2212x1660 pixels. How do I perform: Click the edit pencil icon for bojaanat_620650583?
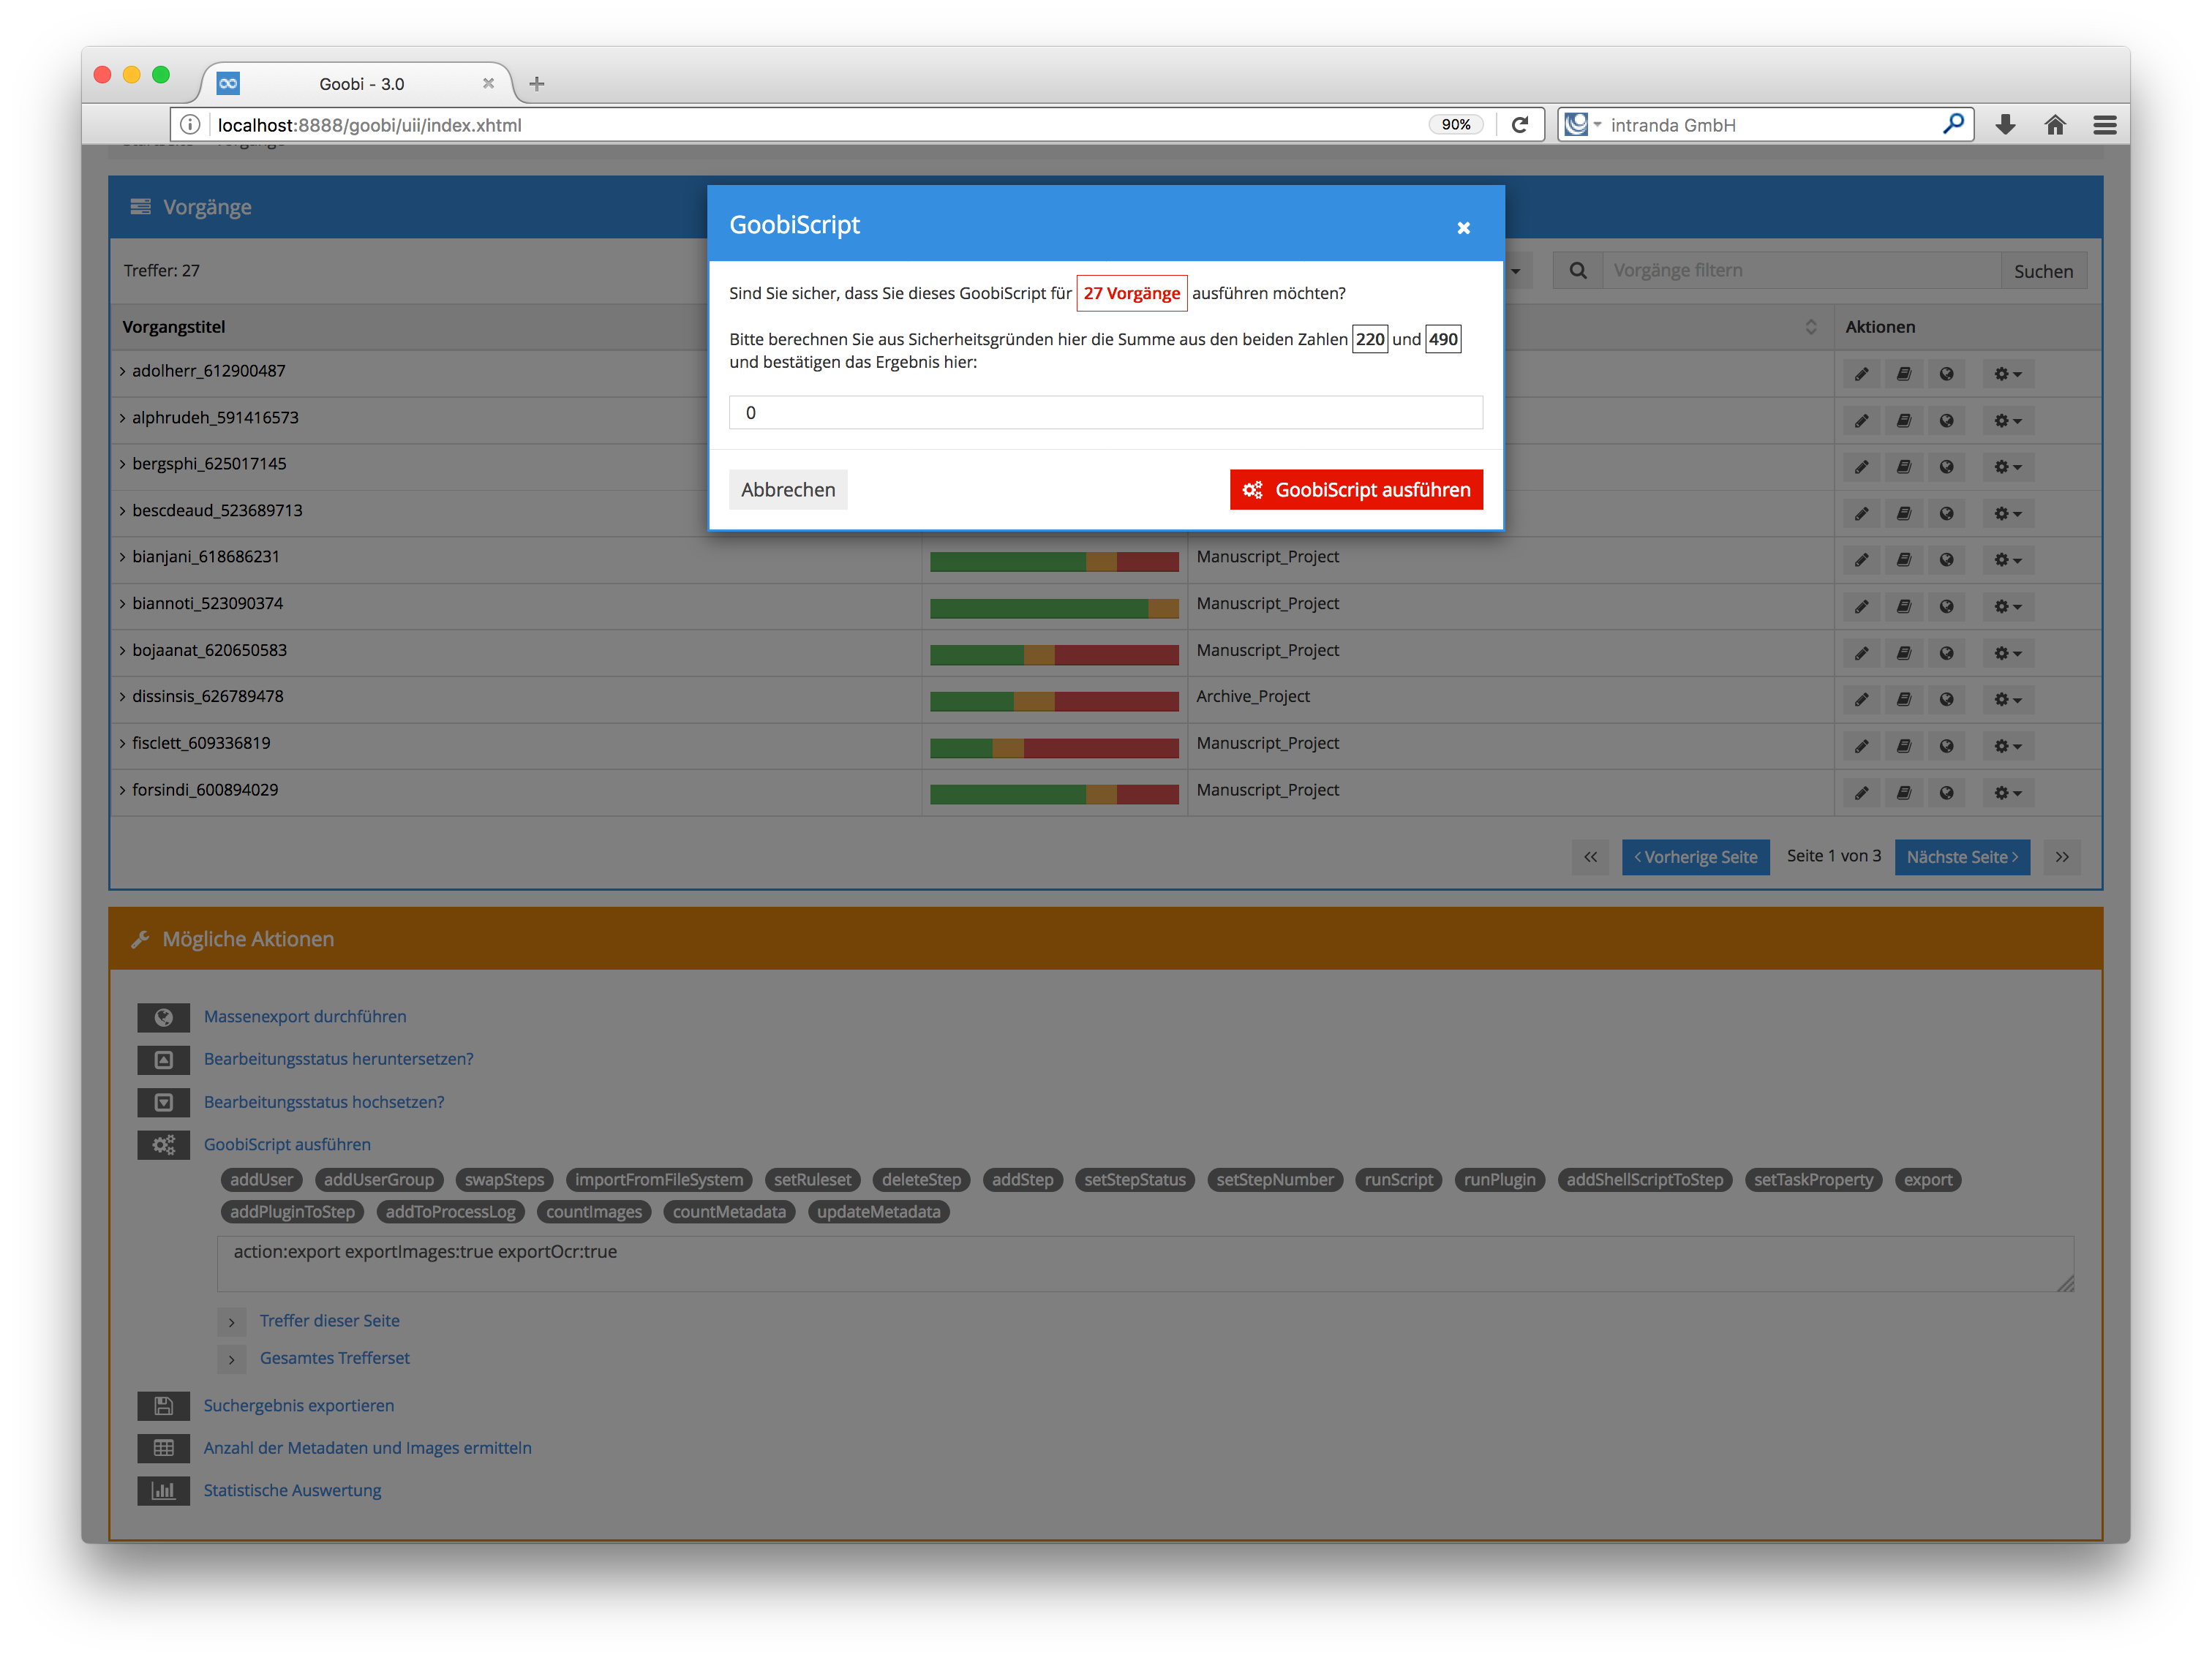1861,653
